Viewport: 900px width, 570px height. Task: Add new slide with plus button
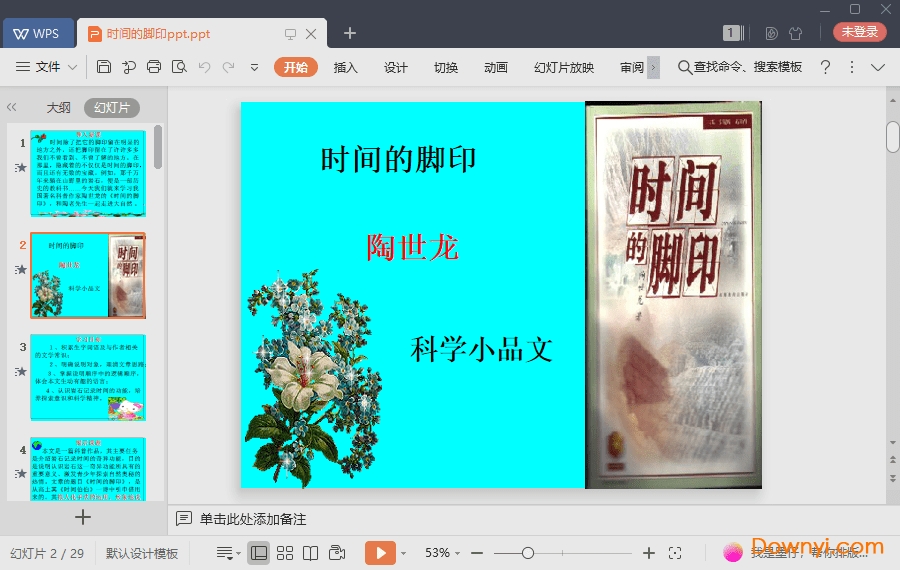coord(83,517)
